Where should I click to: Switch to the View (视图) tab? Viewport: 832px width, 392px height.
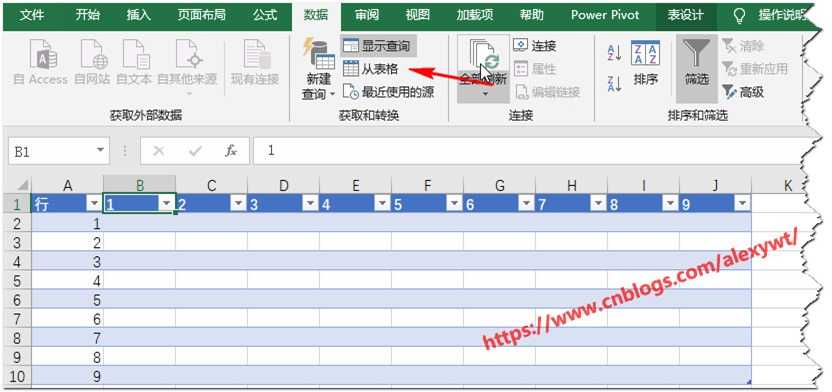[418, 15]
